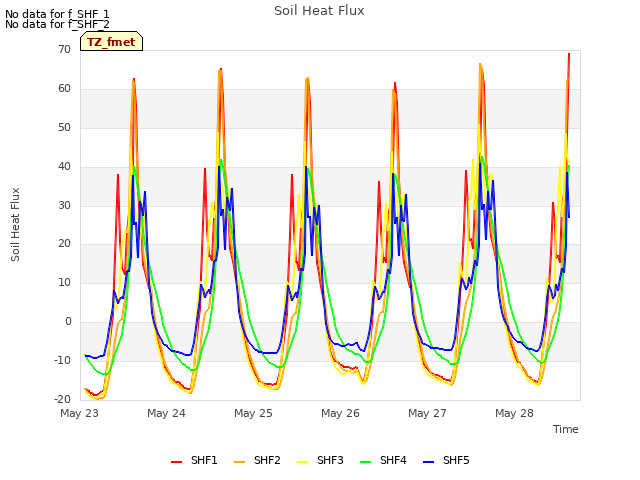Click the 40 y-axis tick label
The height and width of the screenshot is (480, 640).
pos(64,167)
